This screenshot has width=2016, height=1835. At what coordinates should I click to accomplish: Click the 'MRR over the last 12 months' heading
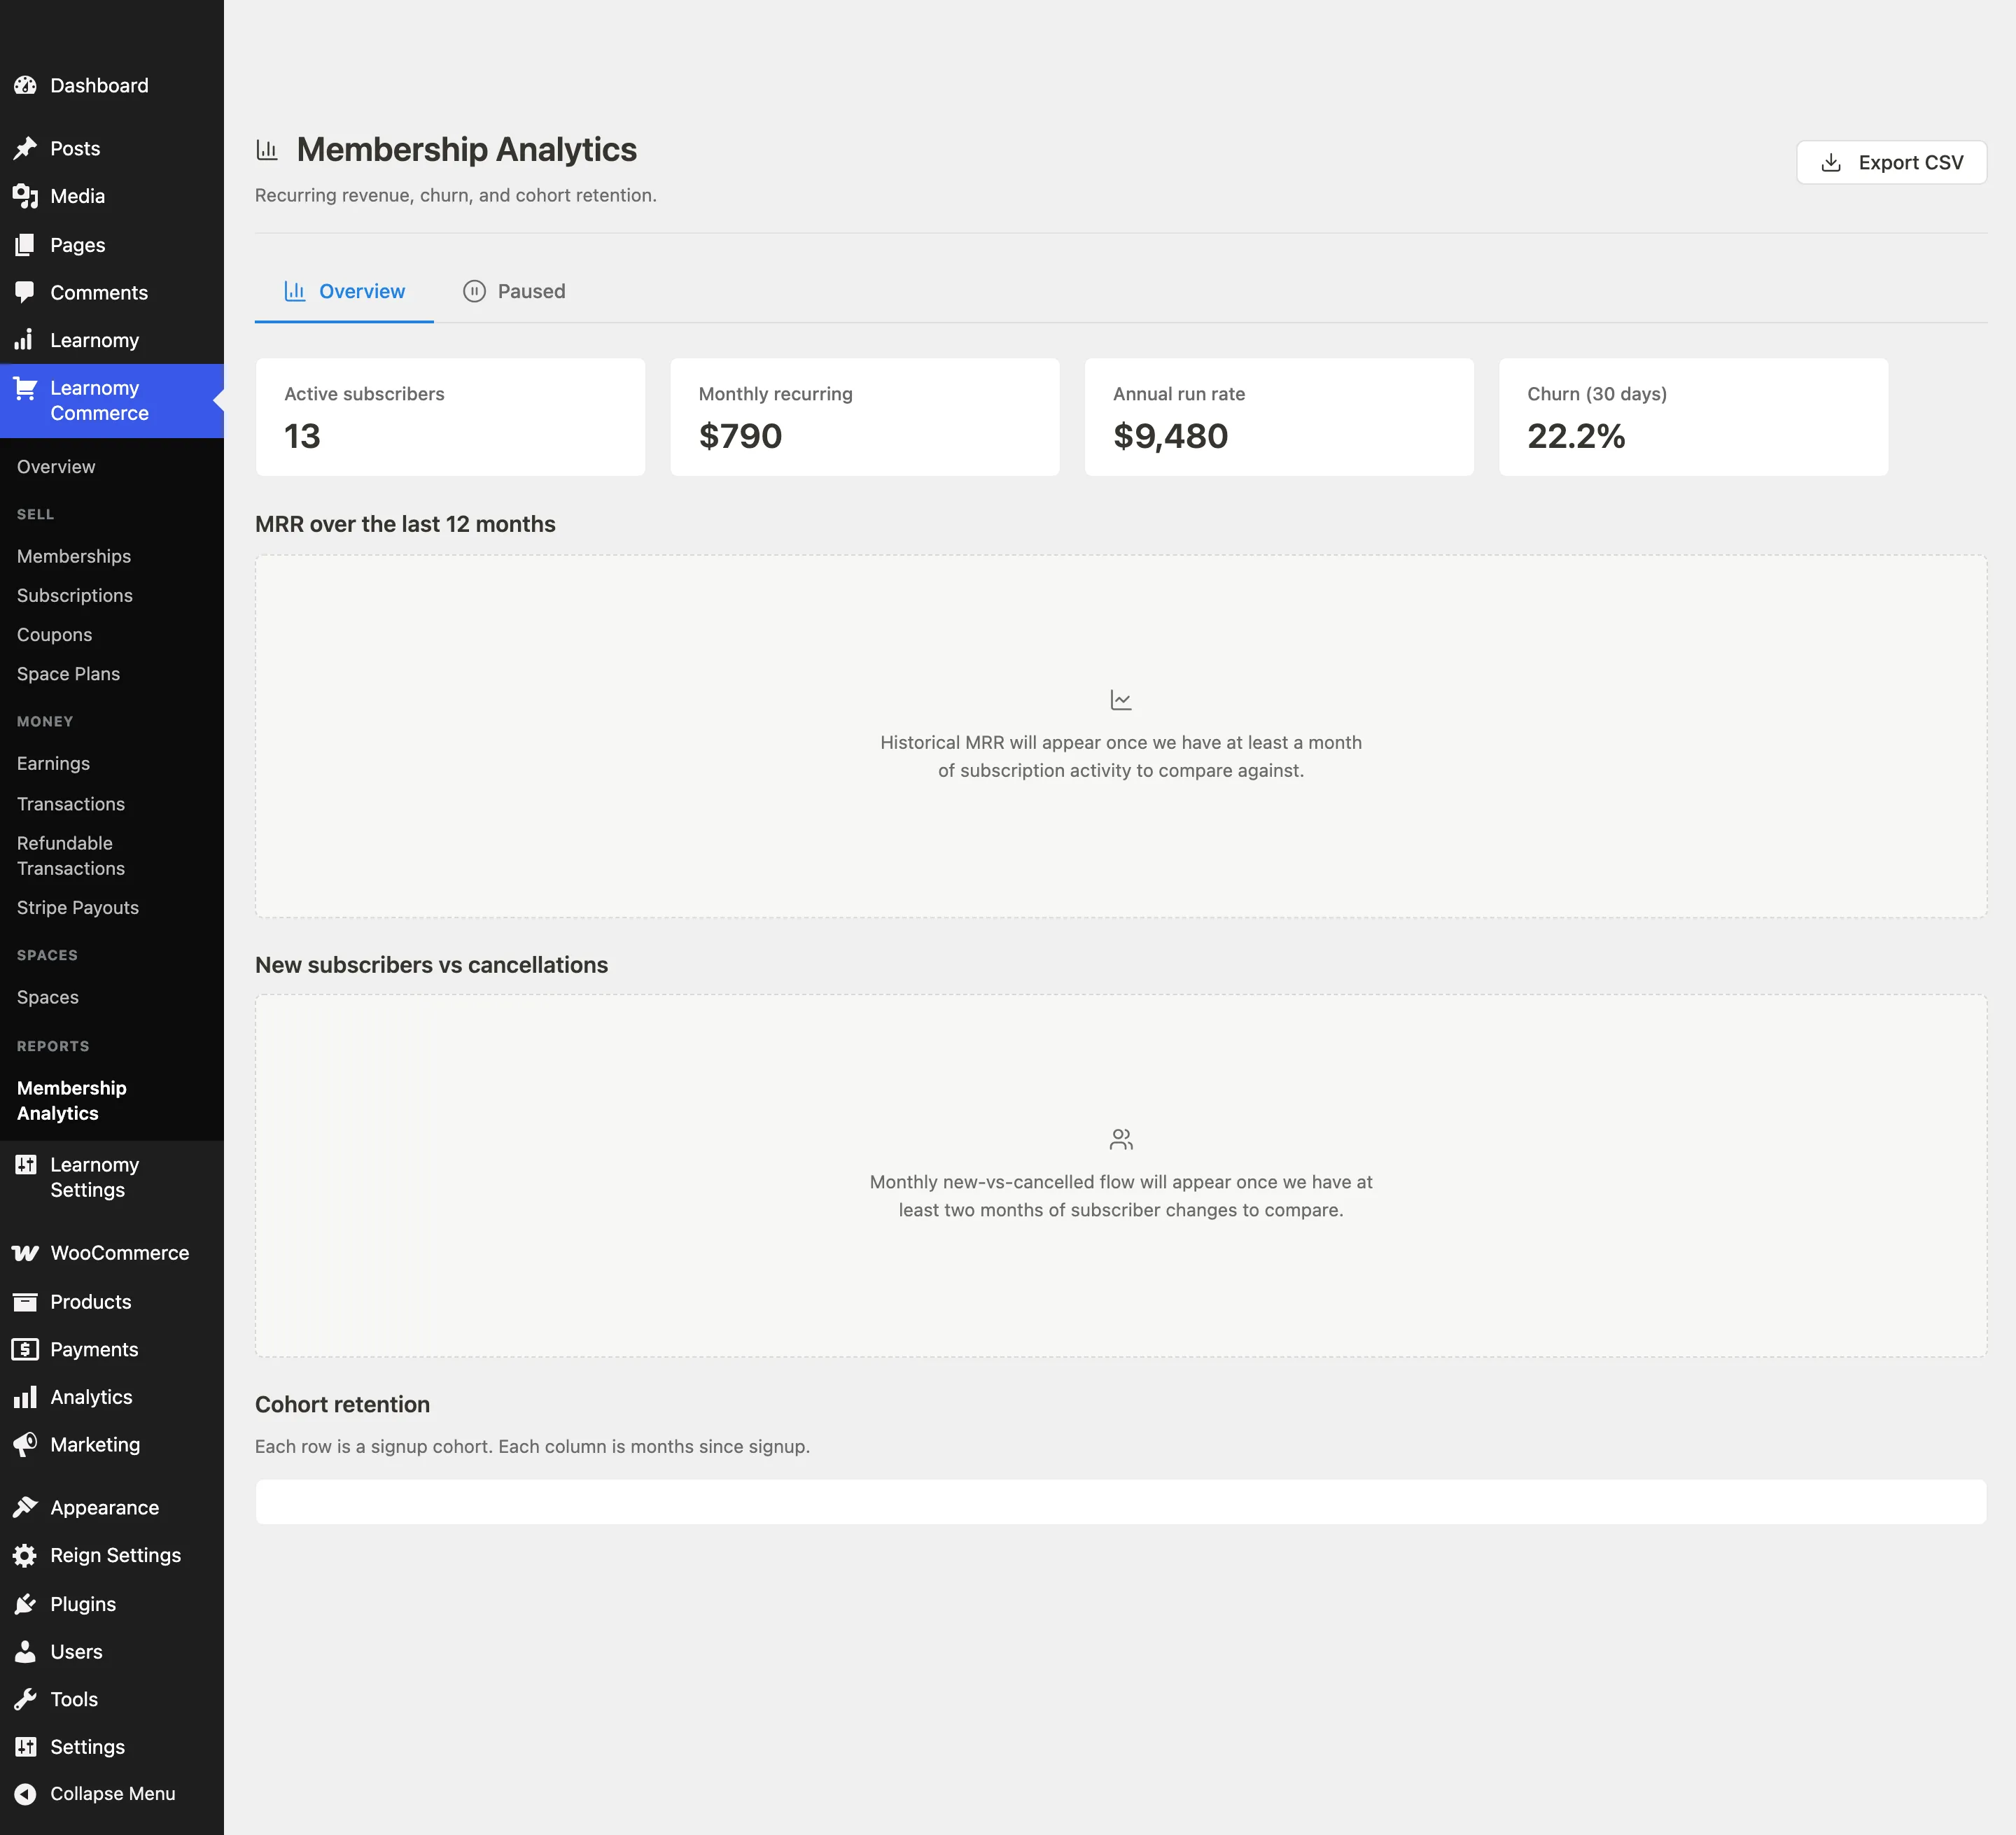coord(405,524)
